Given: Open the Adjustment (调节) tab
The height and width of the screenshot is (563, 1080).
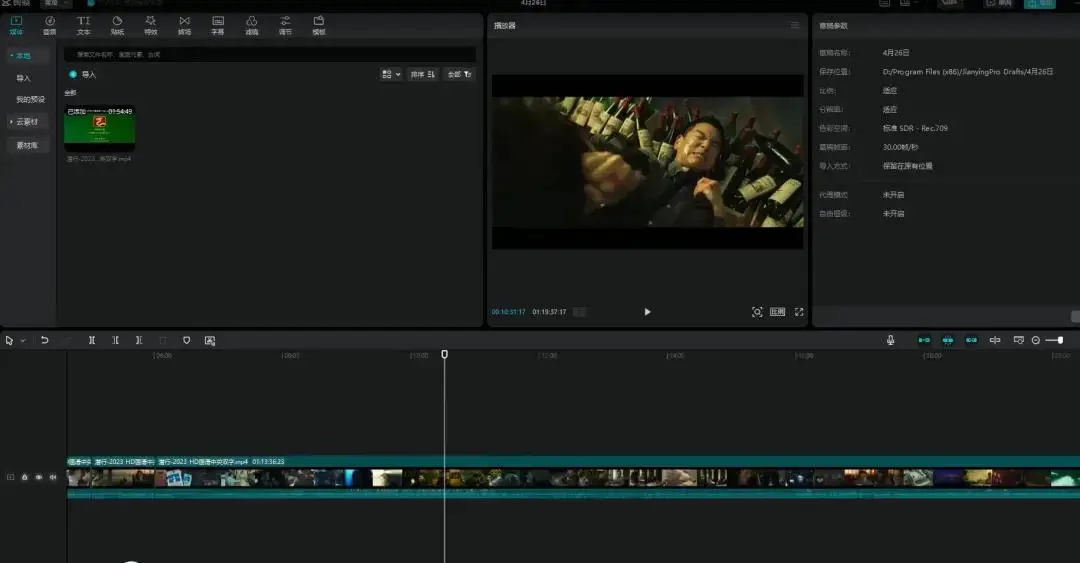Looking at the screenshot, I should click(285, 25).
